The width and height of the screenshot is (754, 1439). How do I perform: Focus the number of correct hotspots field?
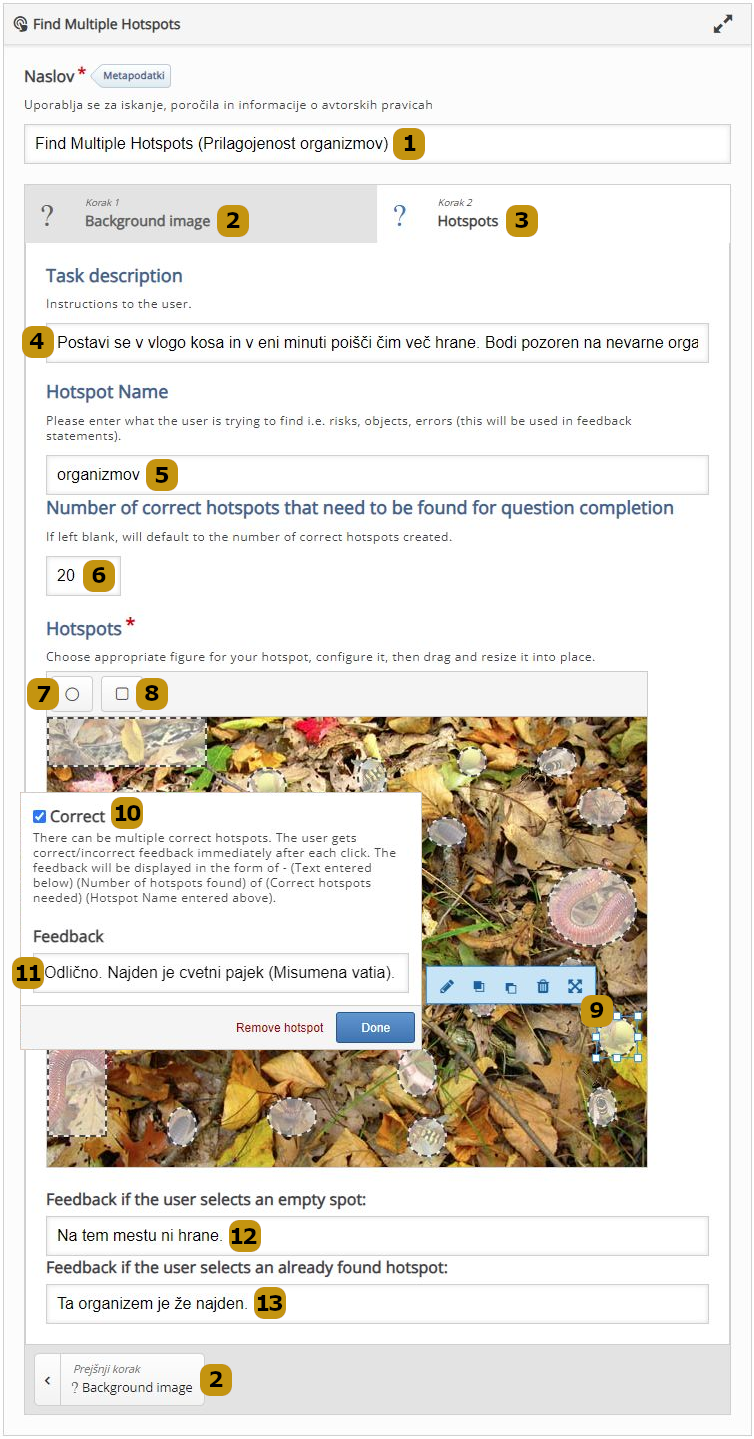coord(83,576)
